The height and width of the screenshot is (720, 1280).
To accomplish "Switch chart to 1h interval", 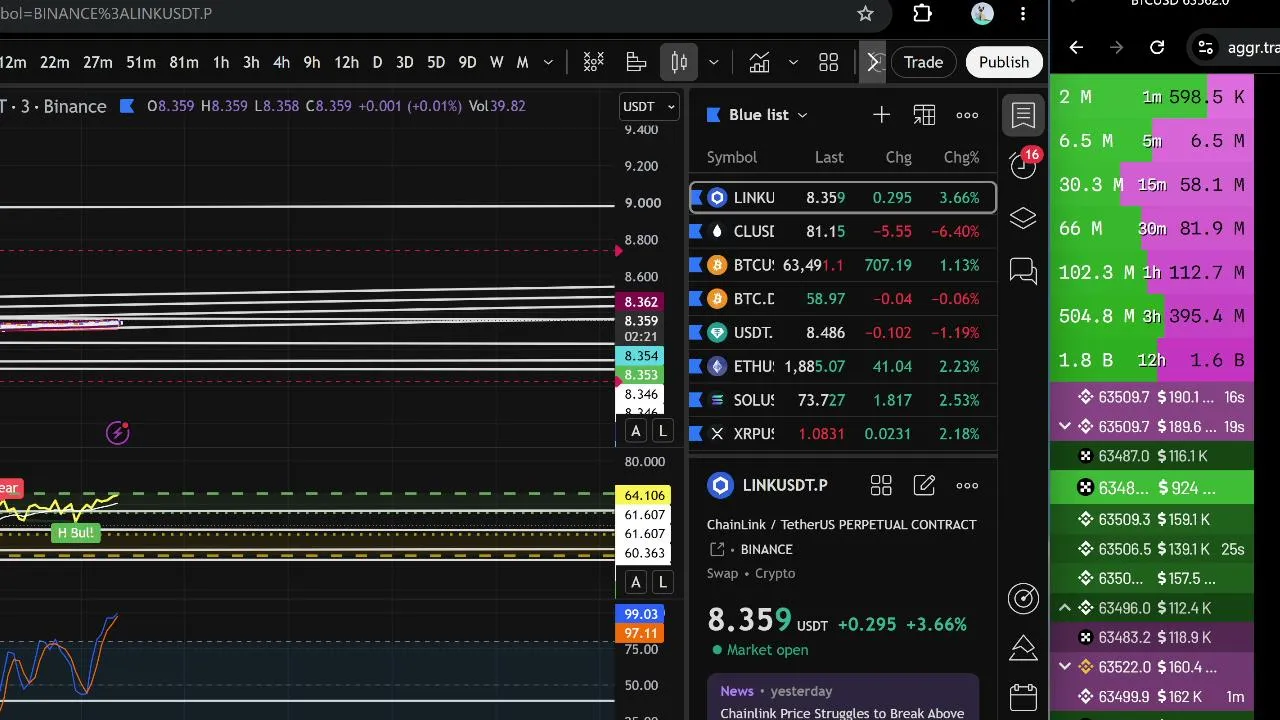I will [221, 62].
